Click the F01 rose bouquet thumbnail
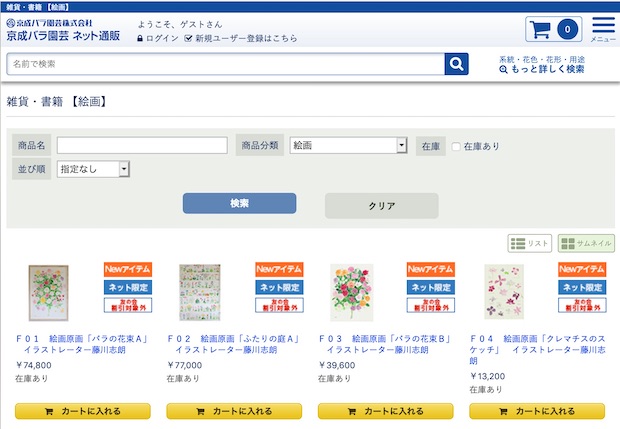The image size is (620, 429). coord(49,293)
